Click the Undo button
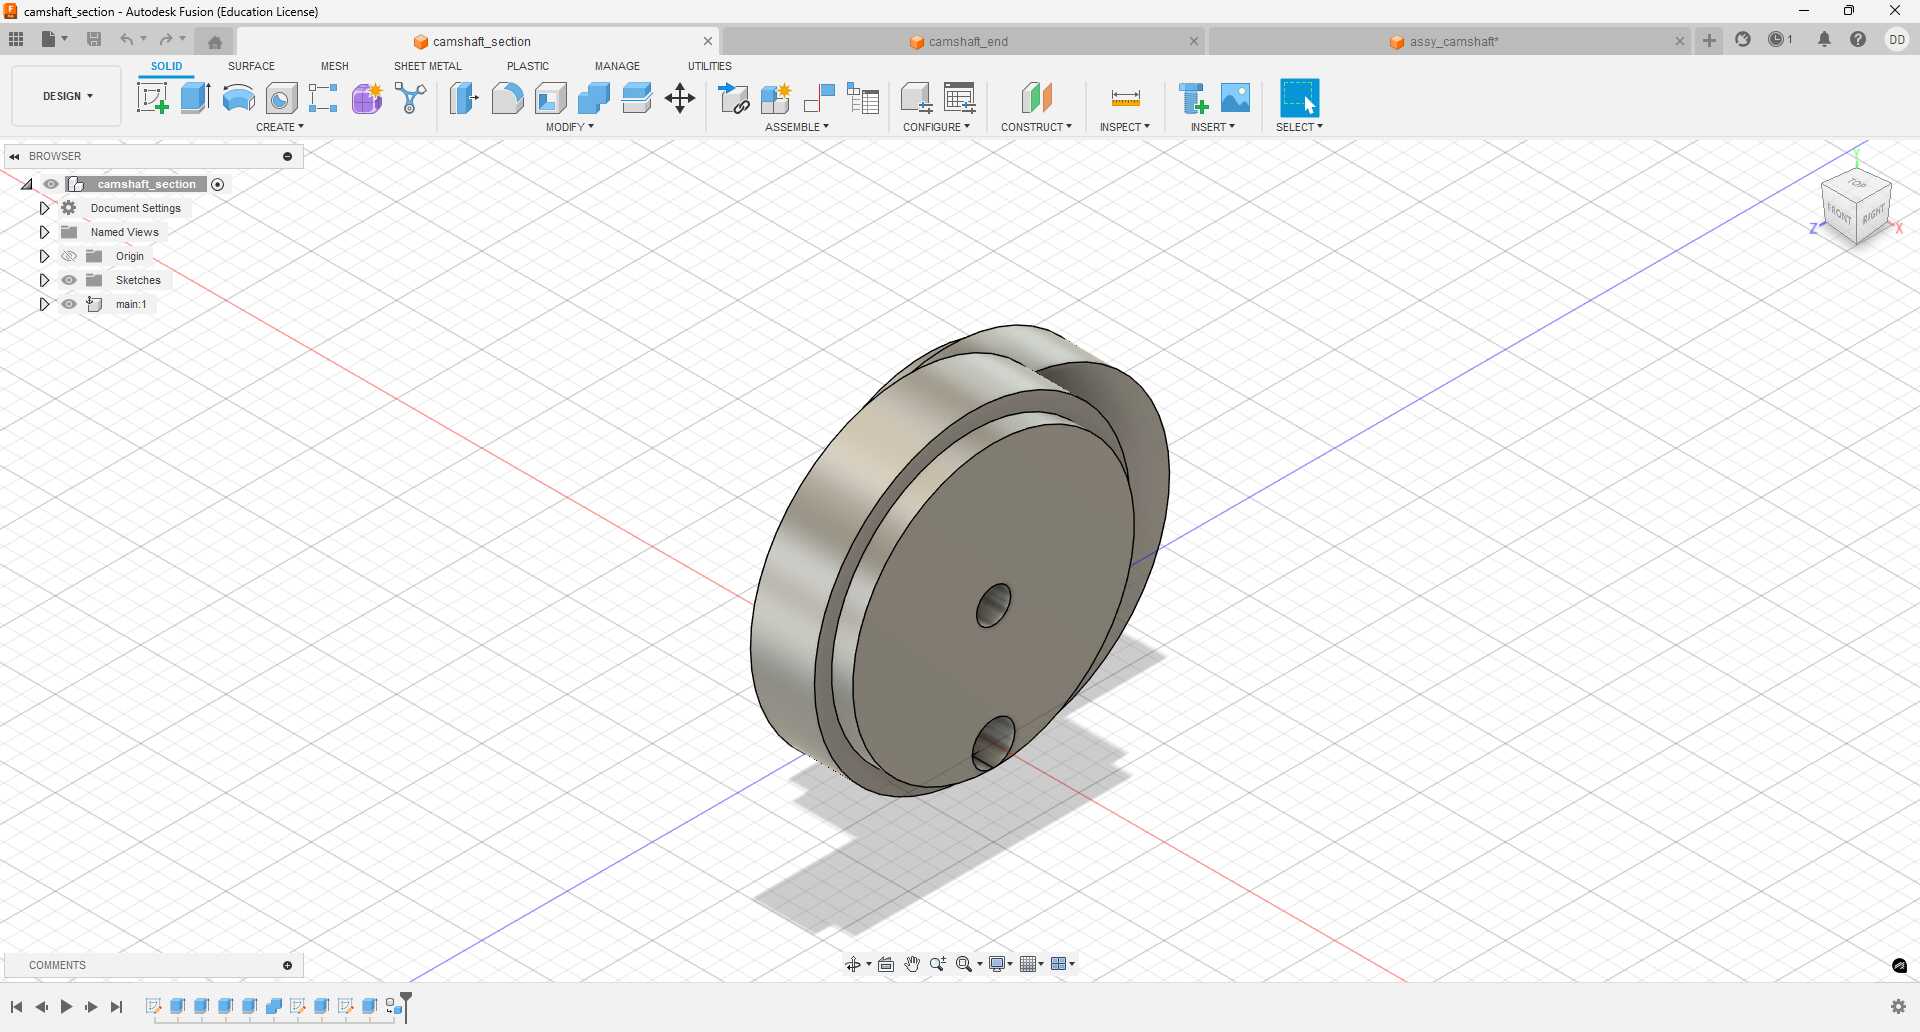The image size is (1920, 1032). point(126,39)
